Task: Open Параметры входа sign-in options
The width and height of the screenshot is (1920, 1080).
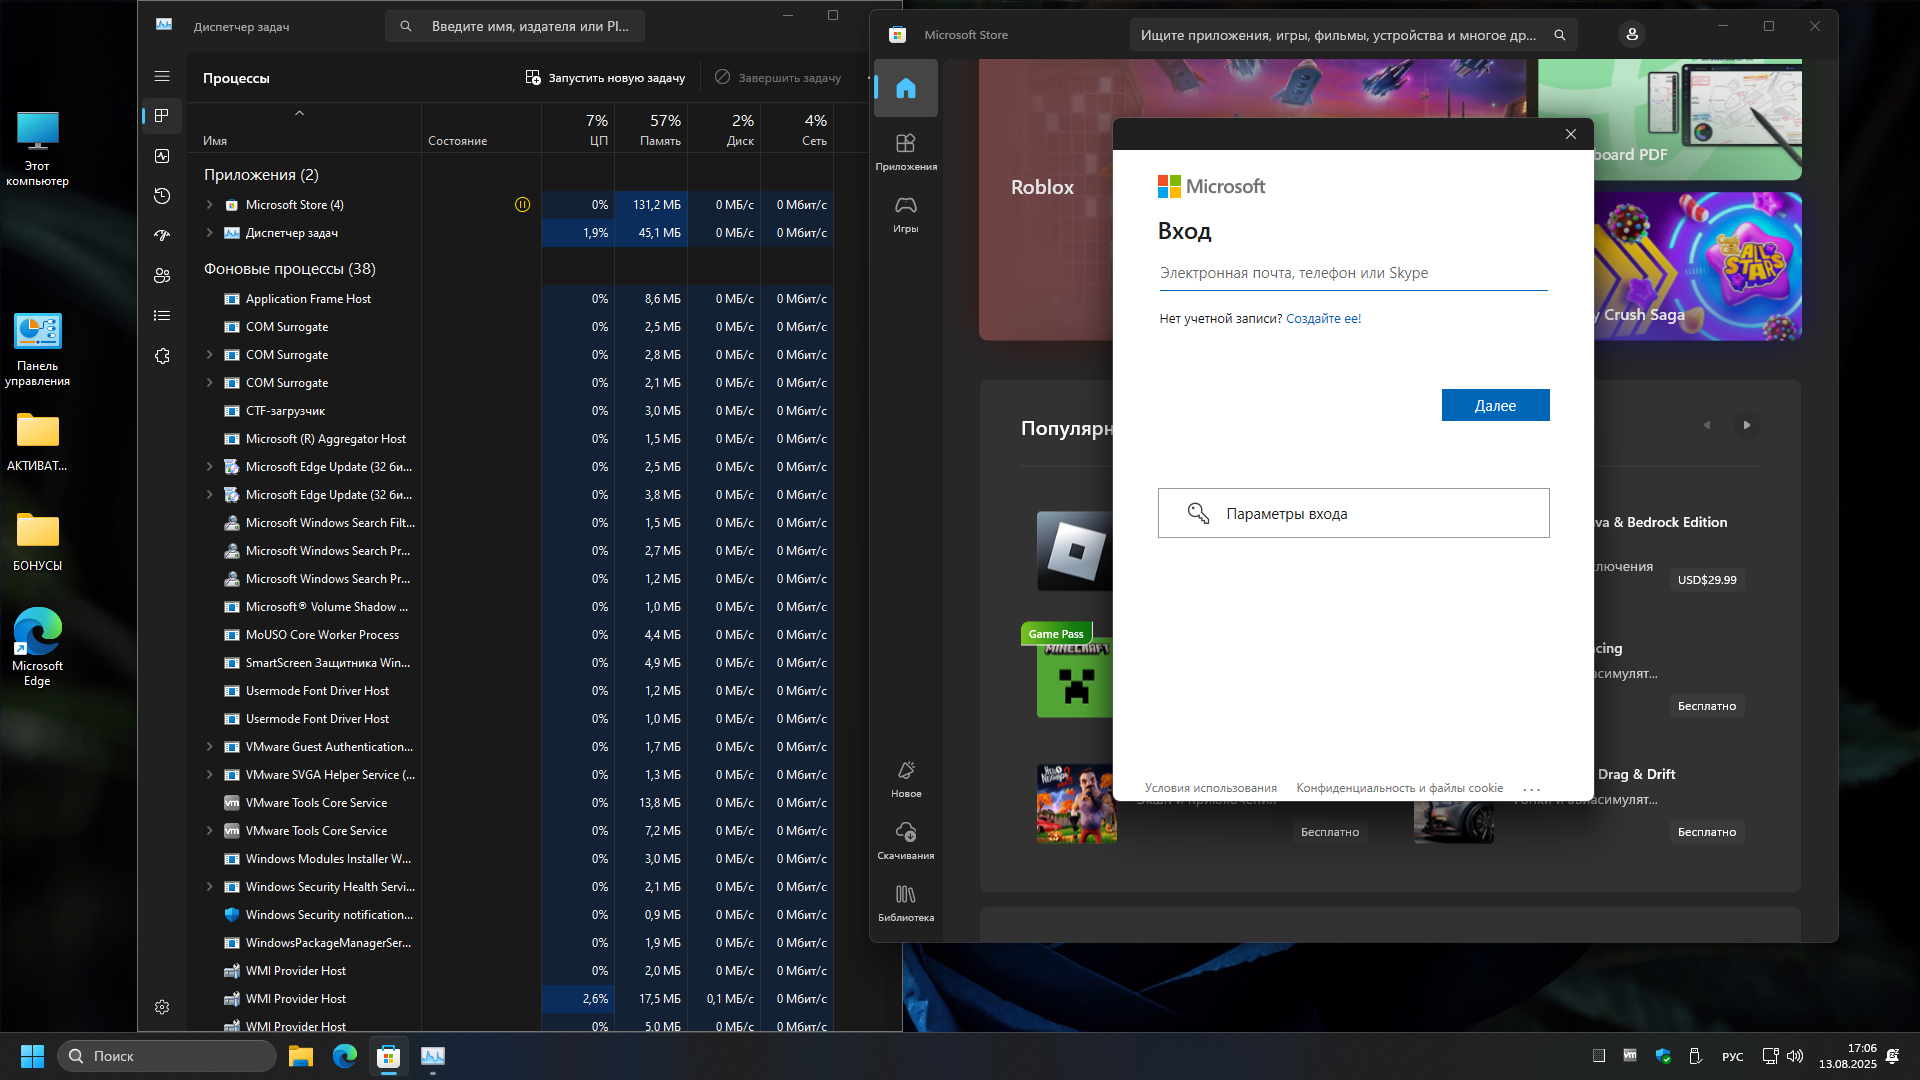Action: click(x=1353, y=513)
